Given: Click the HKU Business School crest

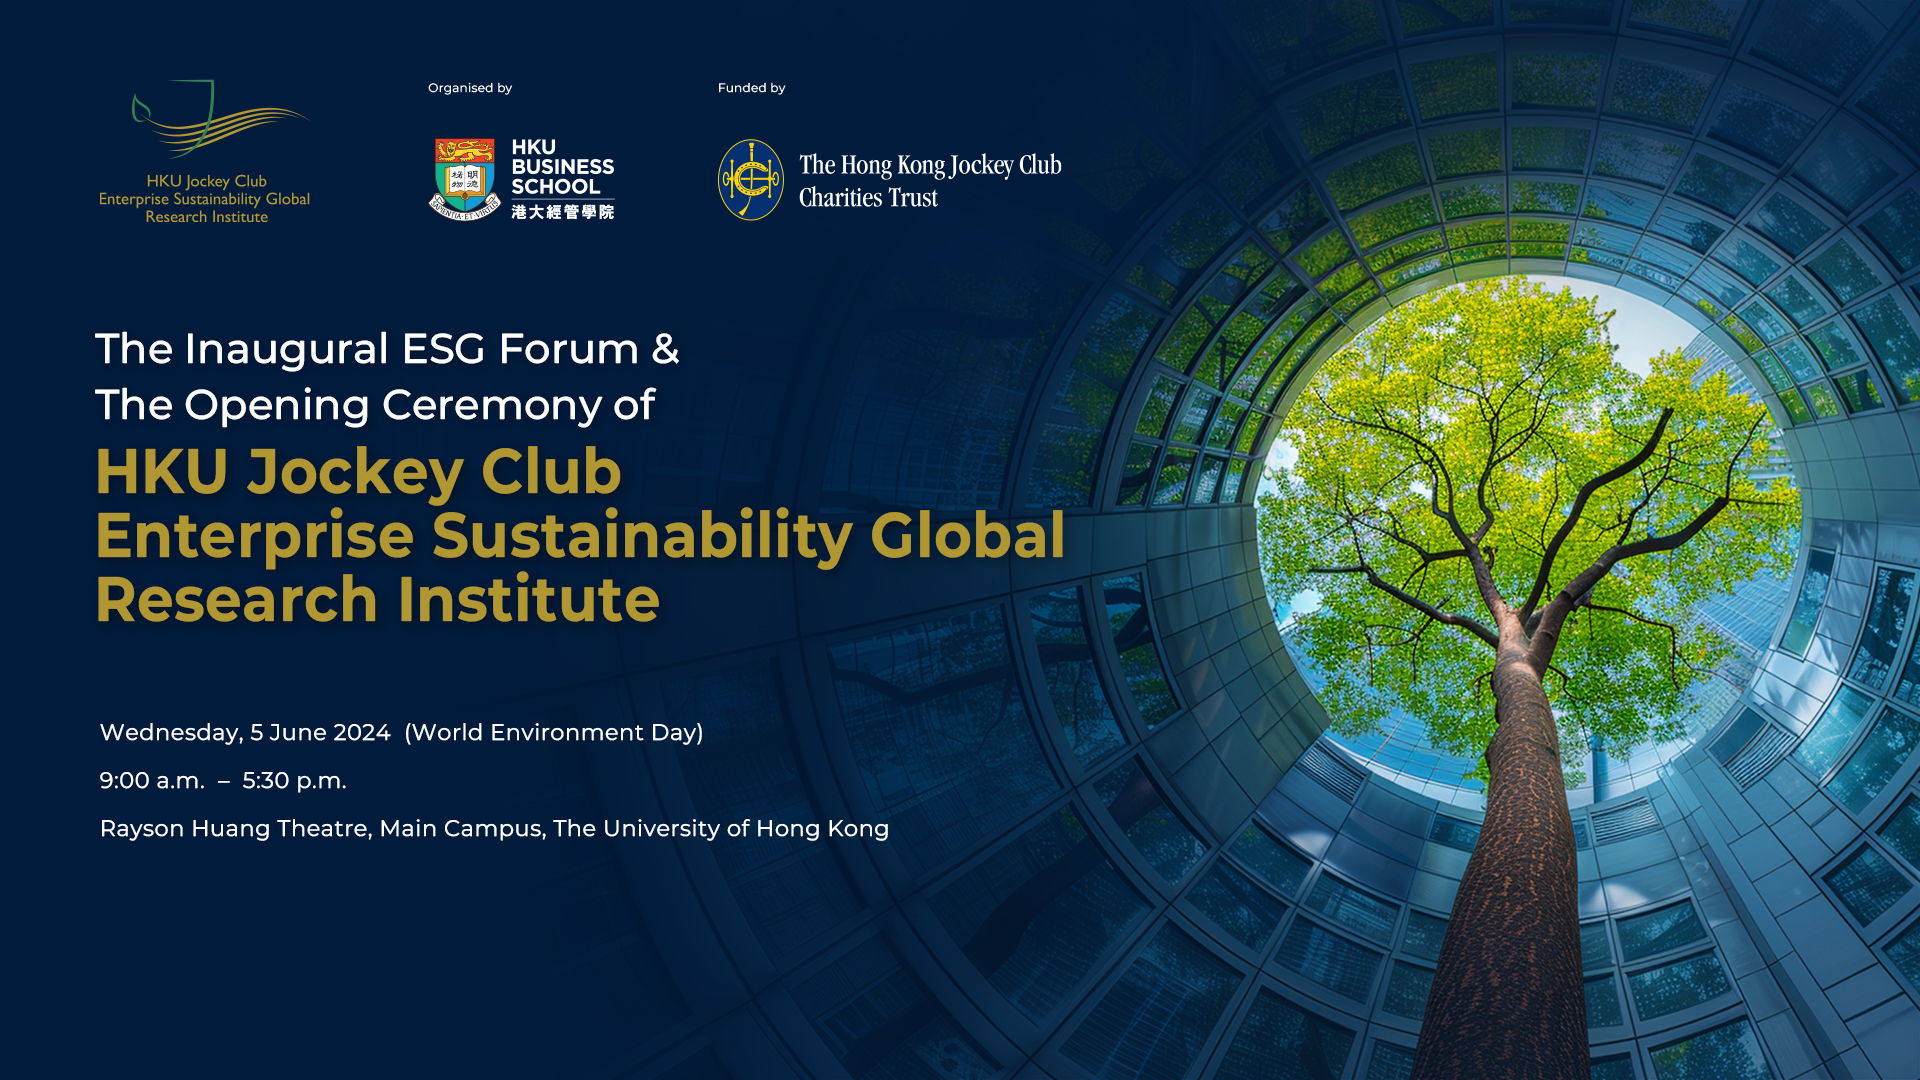Looking at the screenshot, I should [x=465, y=179].
